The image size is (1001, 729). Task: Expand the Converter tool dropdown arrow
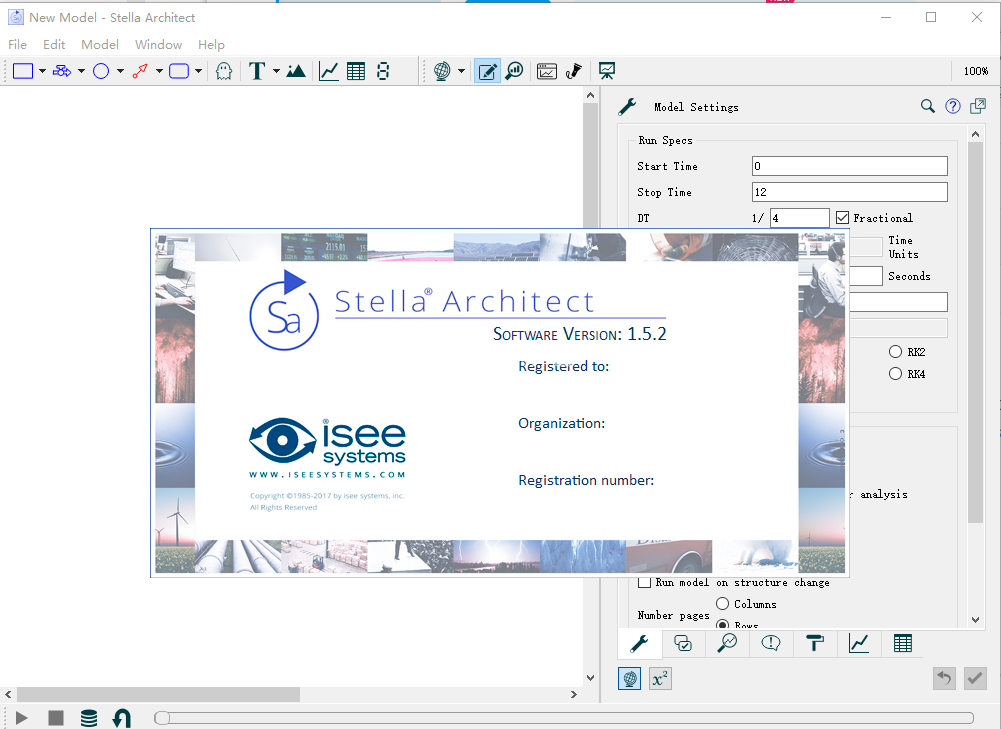pyautogui.click(x=120, y=71)
